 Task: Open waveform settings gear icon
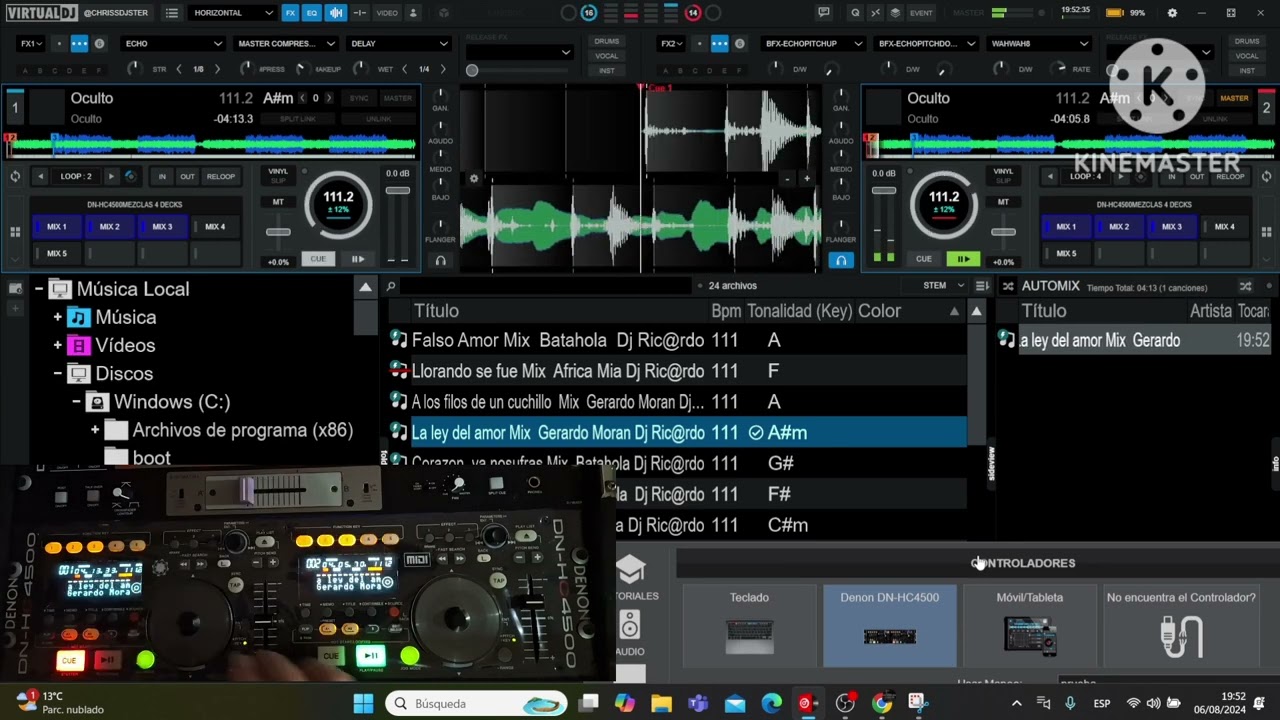pyautogui.click(x=473, y=179)
